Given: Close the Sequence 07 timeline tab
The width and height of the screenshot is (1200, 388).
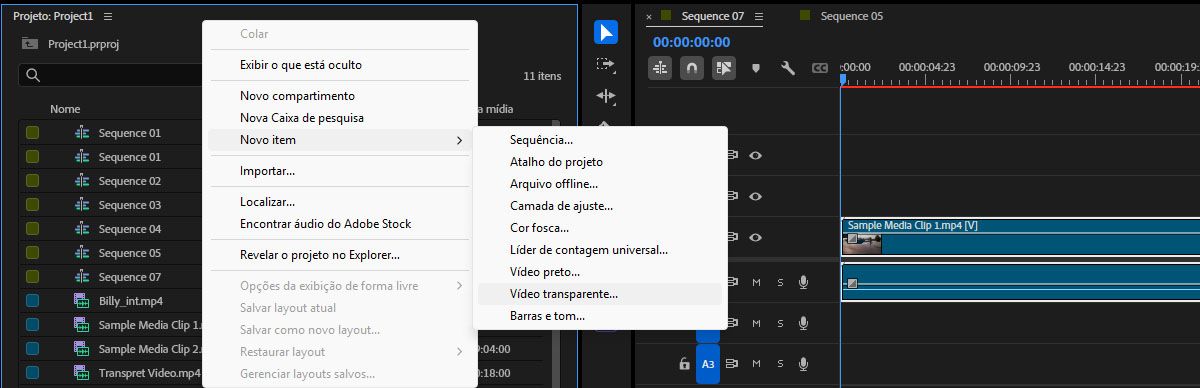Looking at the screenshot, I should click(x=649, y=16).
